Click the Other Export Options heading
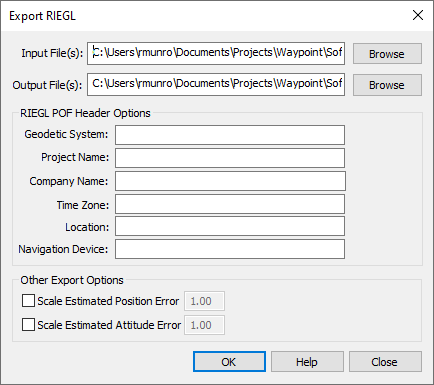Screen dimensions: 434x385 (x=72, y=280)
